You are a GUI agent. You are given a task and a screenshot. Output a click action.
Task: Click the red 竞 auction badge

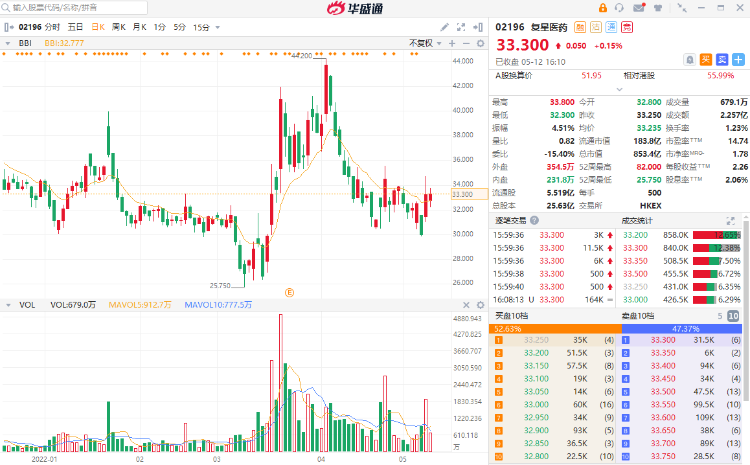pyautogui.click(x=627, y=27)
